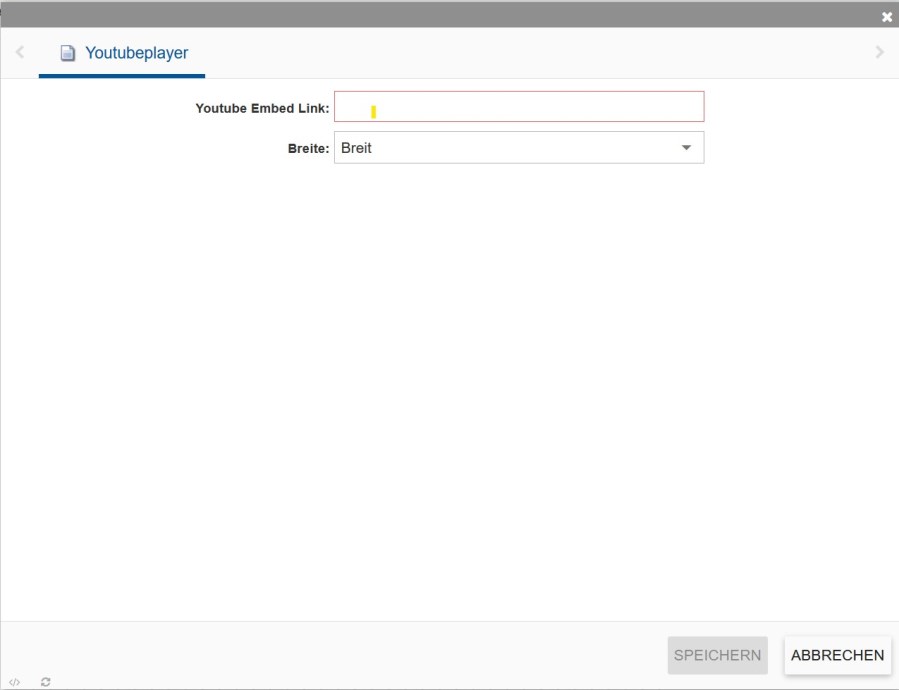Image resolution: width=899 pixels, height=690 pixels.
Task: Click the white X icon on title bar
Action: [x=886, y=15]
